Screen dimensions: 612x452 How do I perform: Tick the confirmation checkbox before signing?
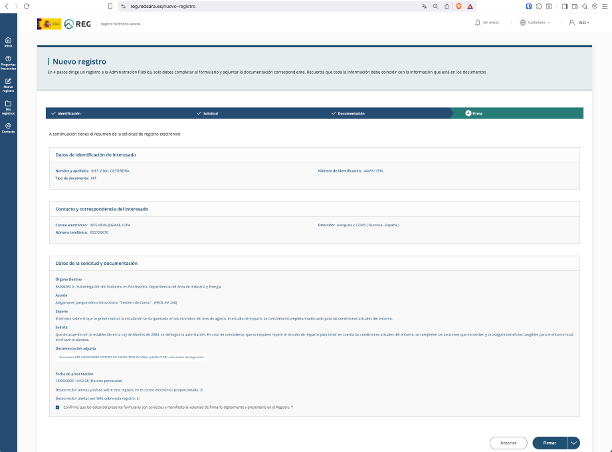coord(57,407)
